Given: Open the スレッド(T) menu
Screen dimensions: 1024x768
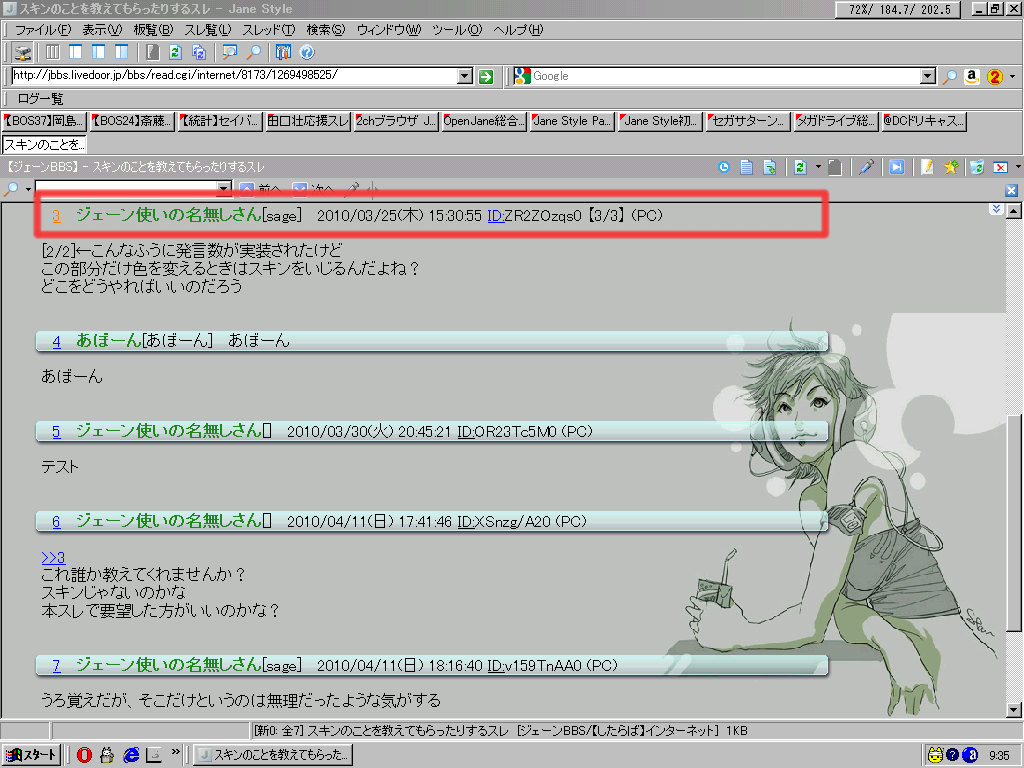Looking at the screenshot, I should coord(268,30).
